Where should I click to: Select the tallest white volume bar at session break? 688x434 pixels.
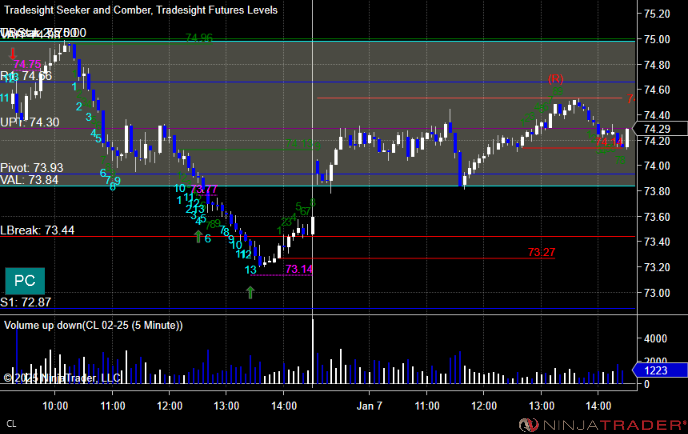[313, 352]
